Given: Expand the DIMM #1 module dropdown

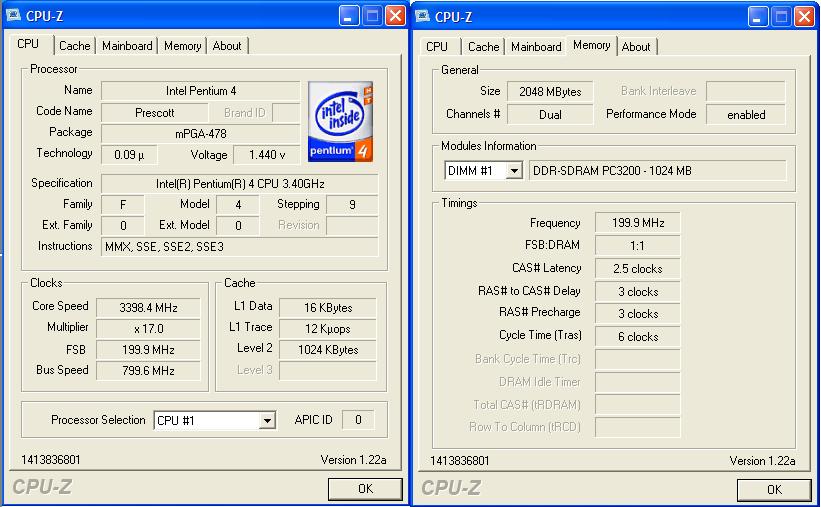Looking at the screenshot, I should (515, 171).
